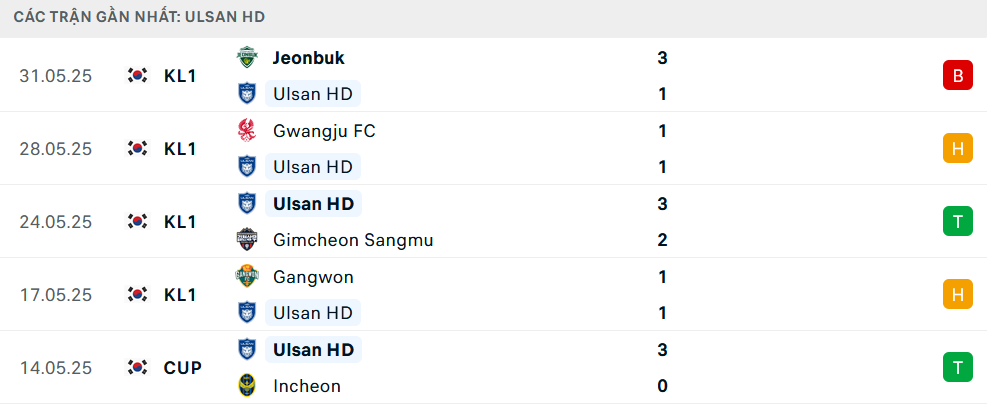Click the Jeonbuk score of 3
The height and width of the screenshot is (407, 987).
662,58
